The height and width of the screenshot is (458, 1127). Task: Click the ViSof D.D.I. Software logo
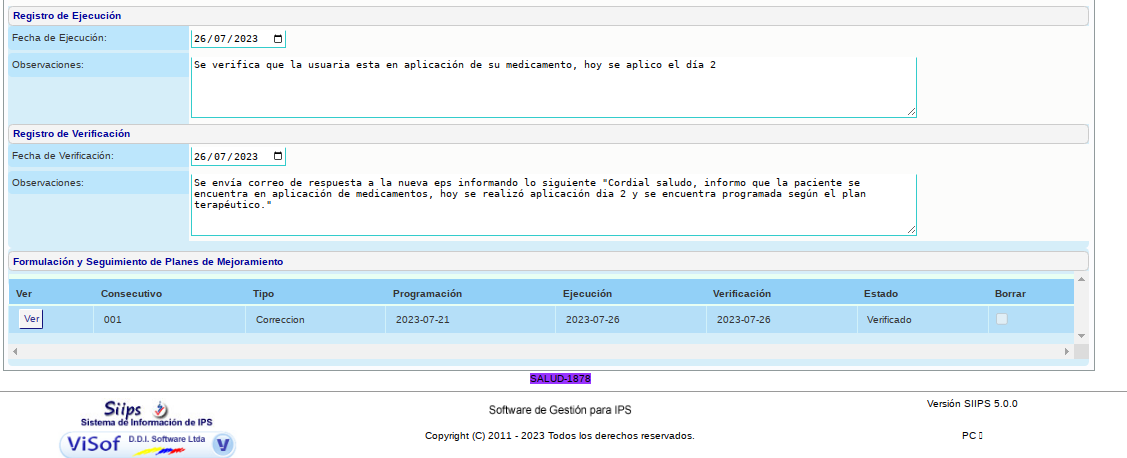point(147,444)
